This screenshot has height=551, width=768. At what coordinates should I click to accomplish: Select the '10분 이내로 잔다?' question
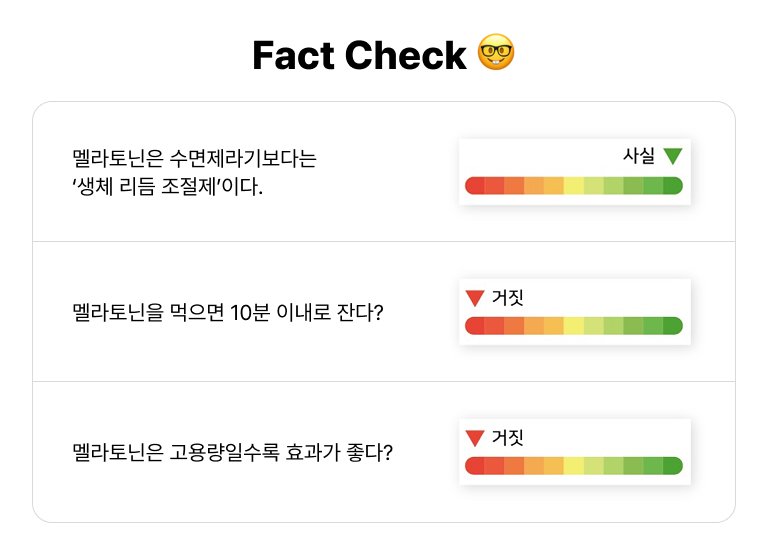[x=228, y=312]
